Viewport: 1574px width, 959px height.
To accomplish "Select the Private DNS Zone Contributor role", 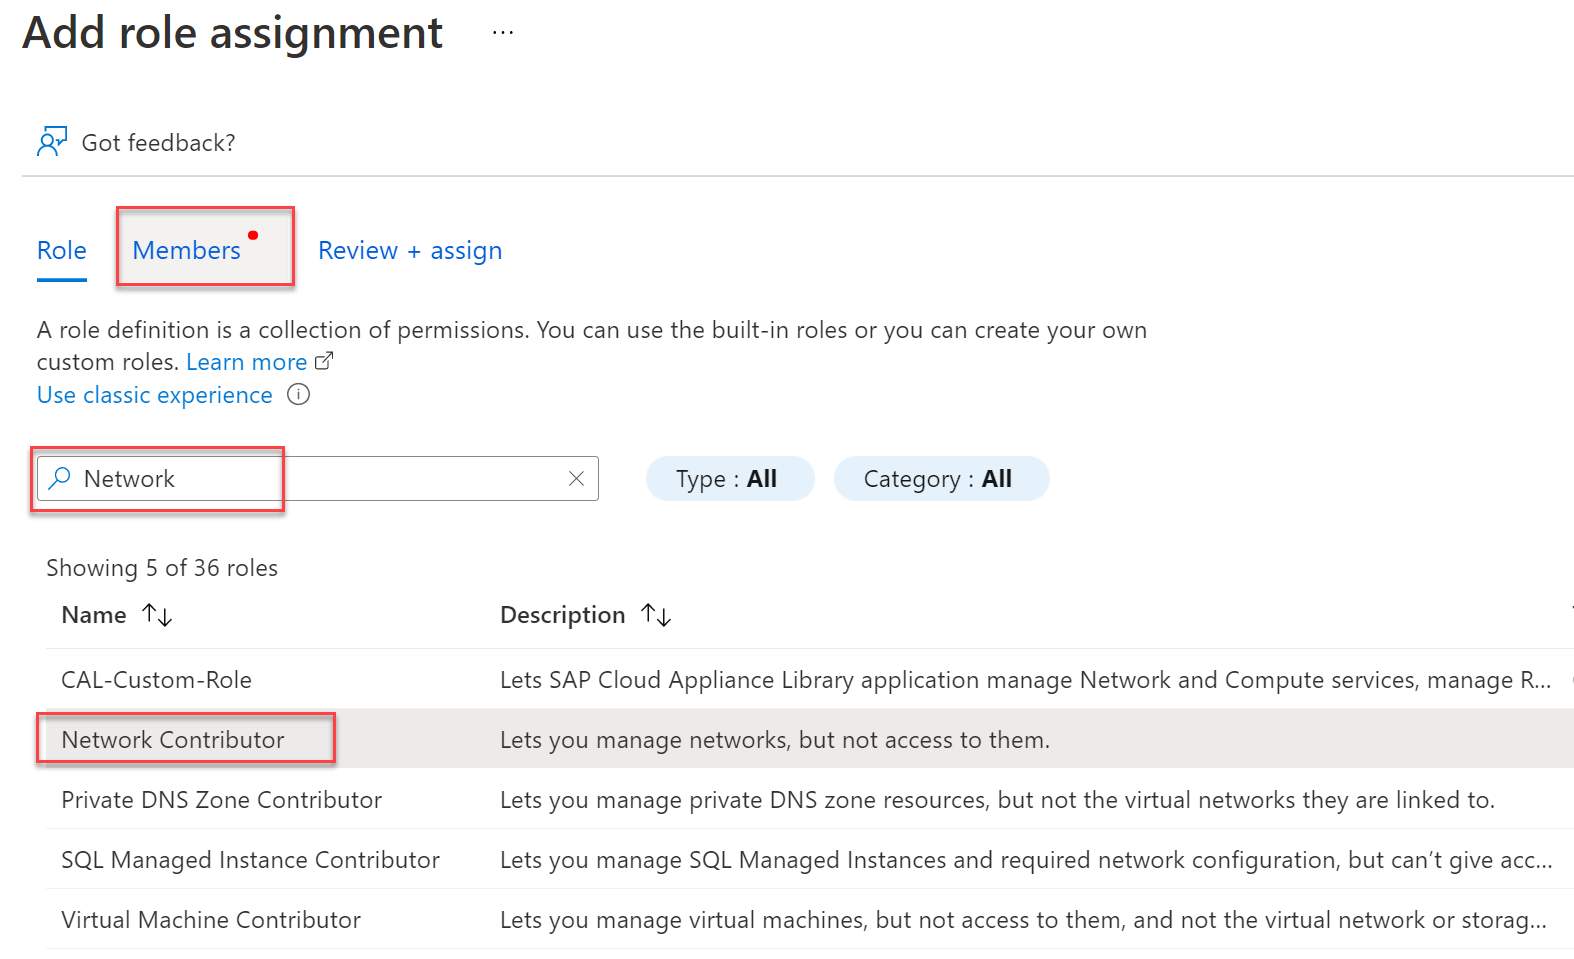I will pos(221,800).
